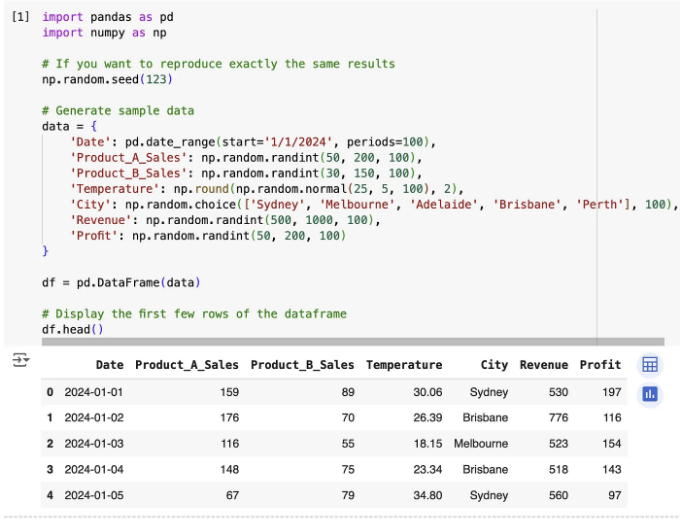Click row index 0 in the output table
The width and height of the screenshot is (680, 519).
coord(50,392)
